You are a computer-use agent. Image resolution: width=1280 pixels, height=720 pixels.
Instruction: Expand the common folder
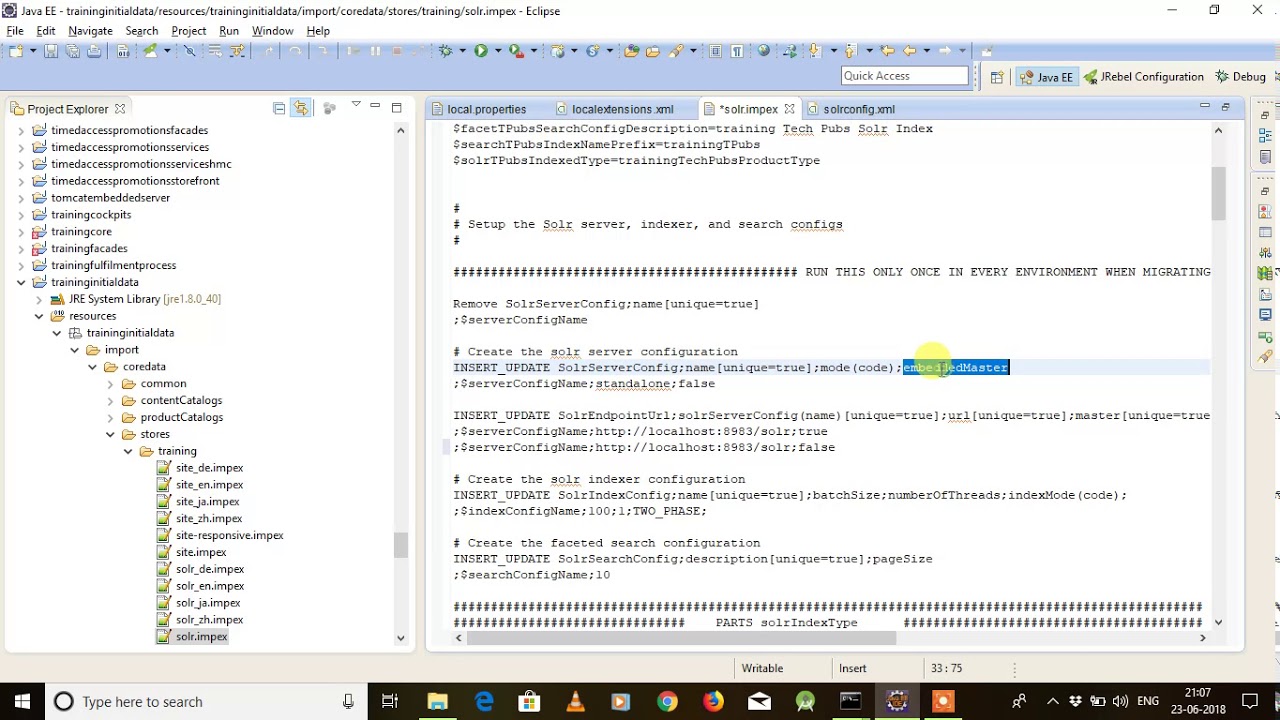point(111,383)
